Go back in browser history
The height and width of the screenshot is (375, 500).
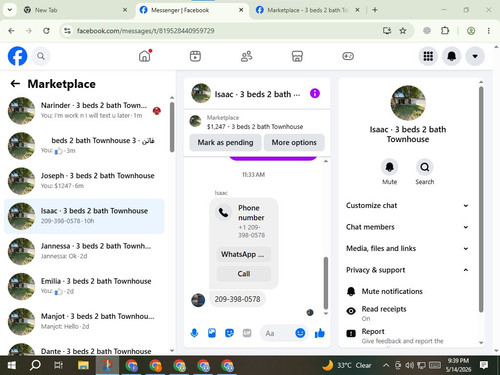pyautogui.click(x=11, y=31)
